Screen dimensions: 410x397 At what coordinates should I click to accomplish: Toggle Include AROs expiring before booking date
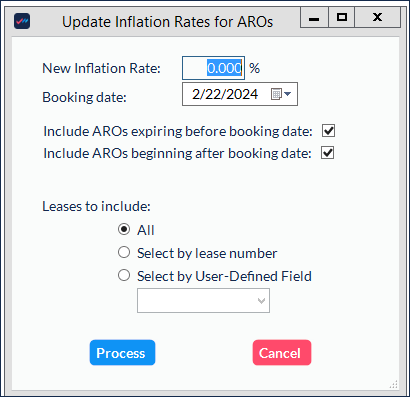[328, 131]
